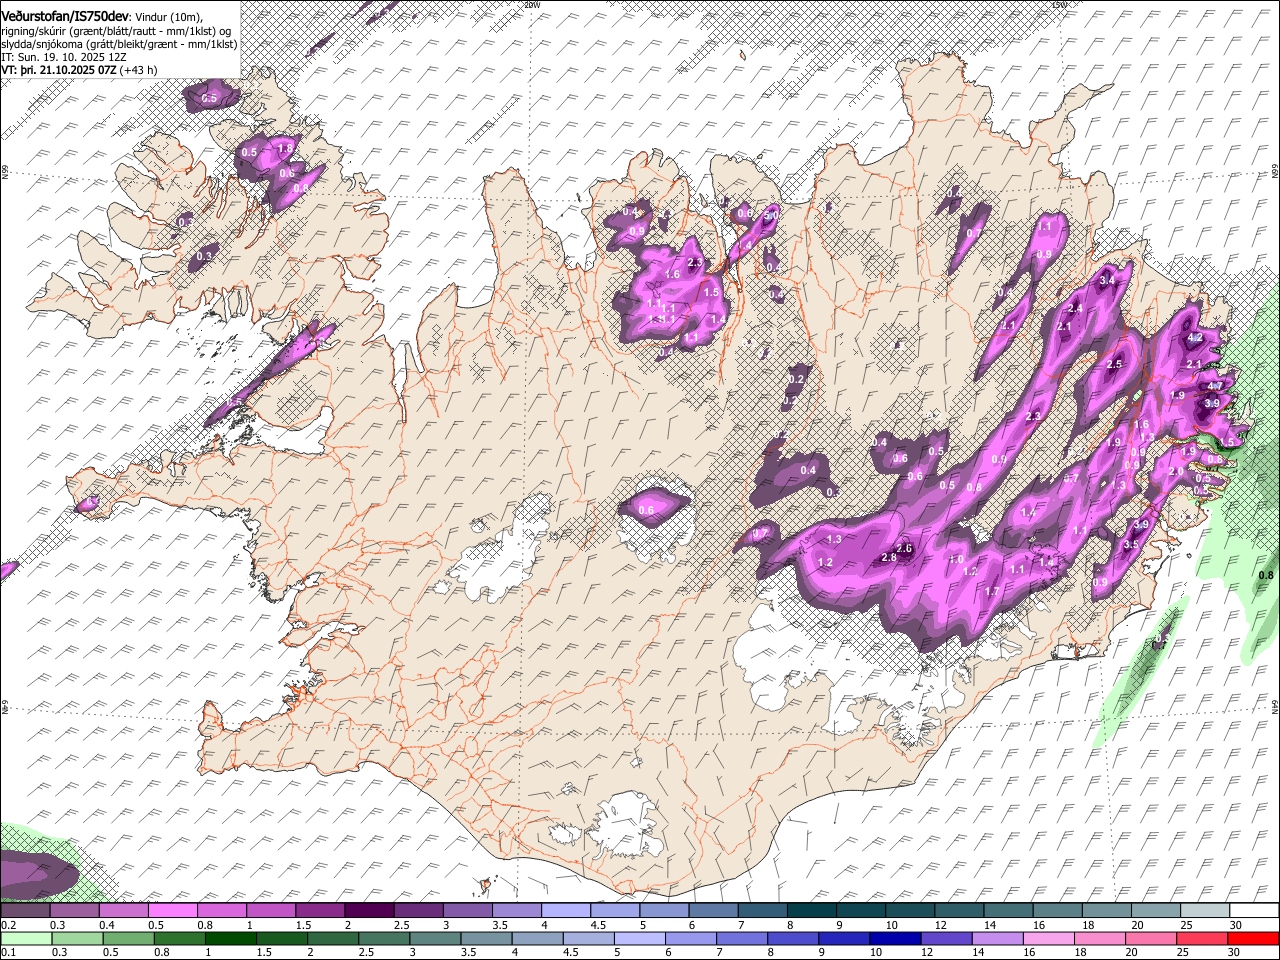The width and height of the screenshot is (1280, 960).
Task: Pick the dull purple 0.2 swatch, upper legend row
Action: (25, 911)
